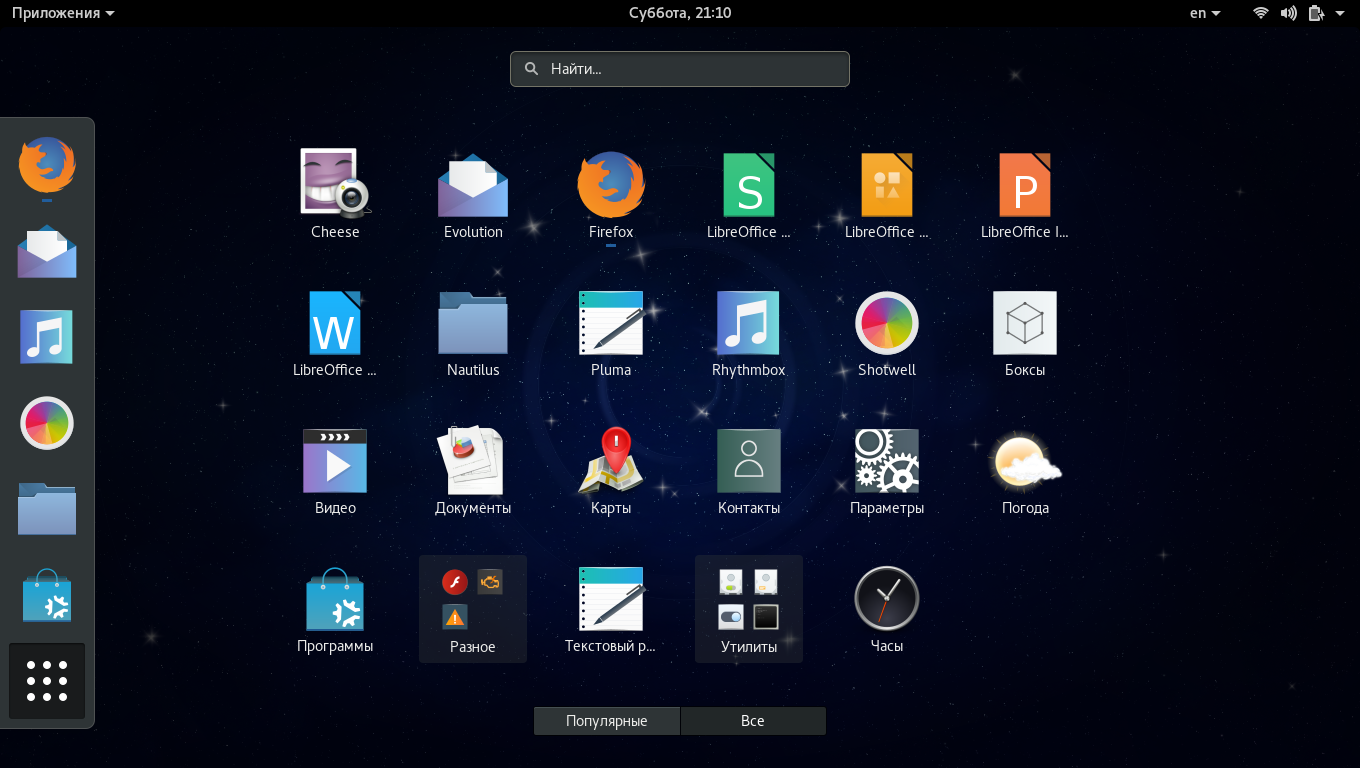Open the Контакты app
Viewport: 1360px width, 768px height.
[749, 470]
